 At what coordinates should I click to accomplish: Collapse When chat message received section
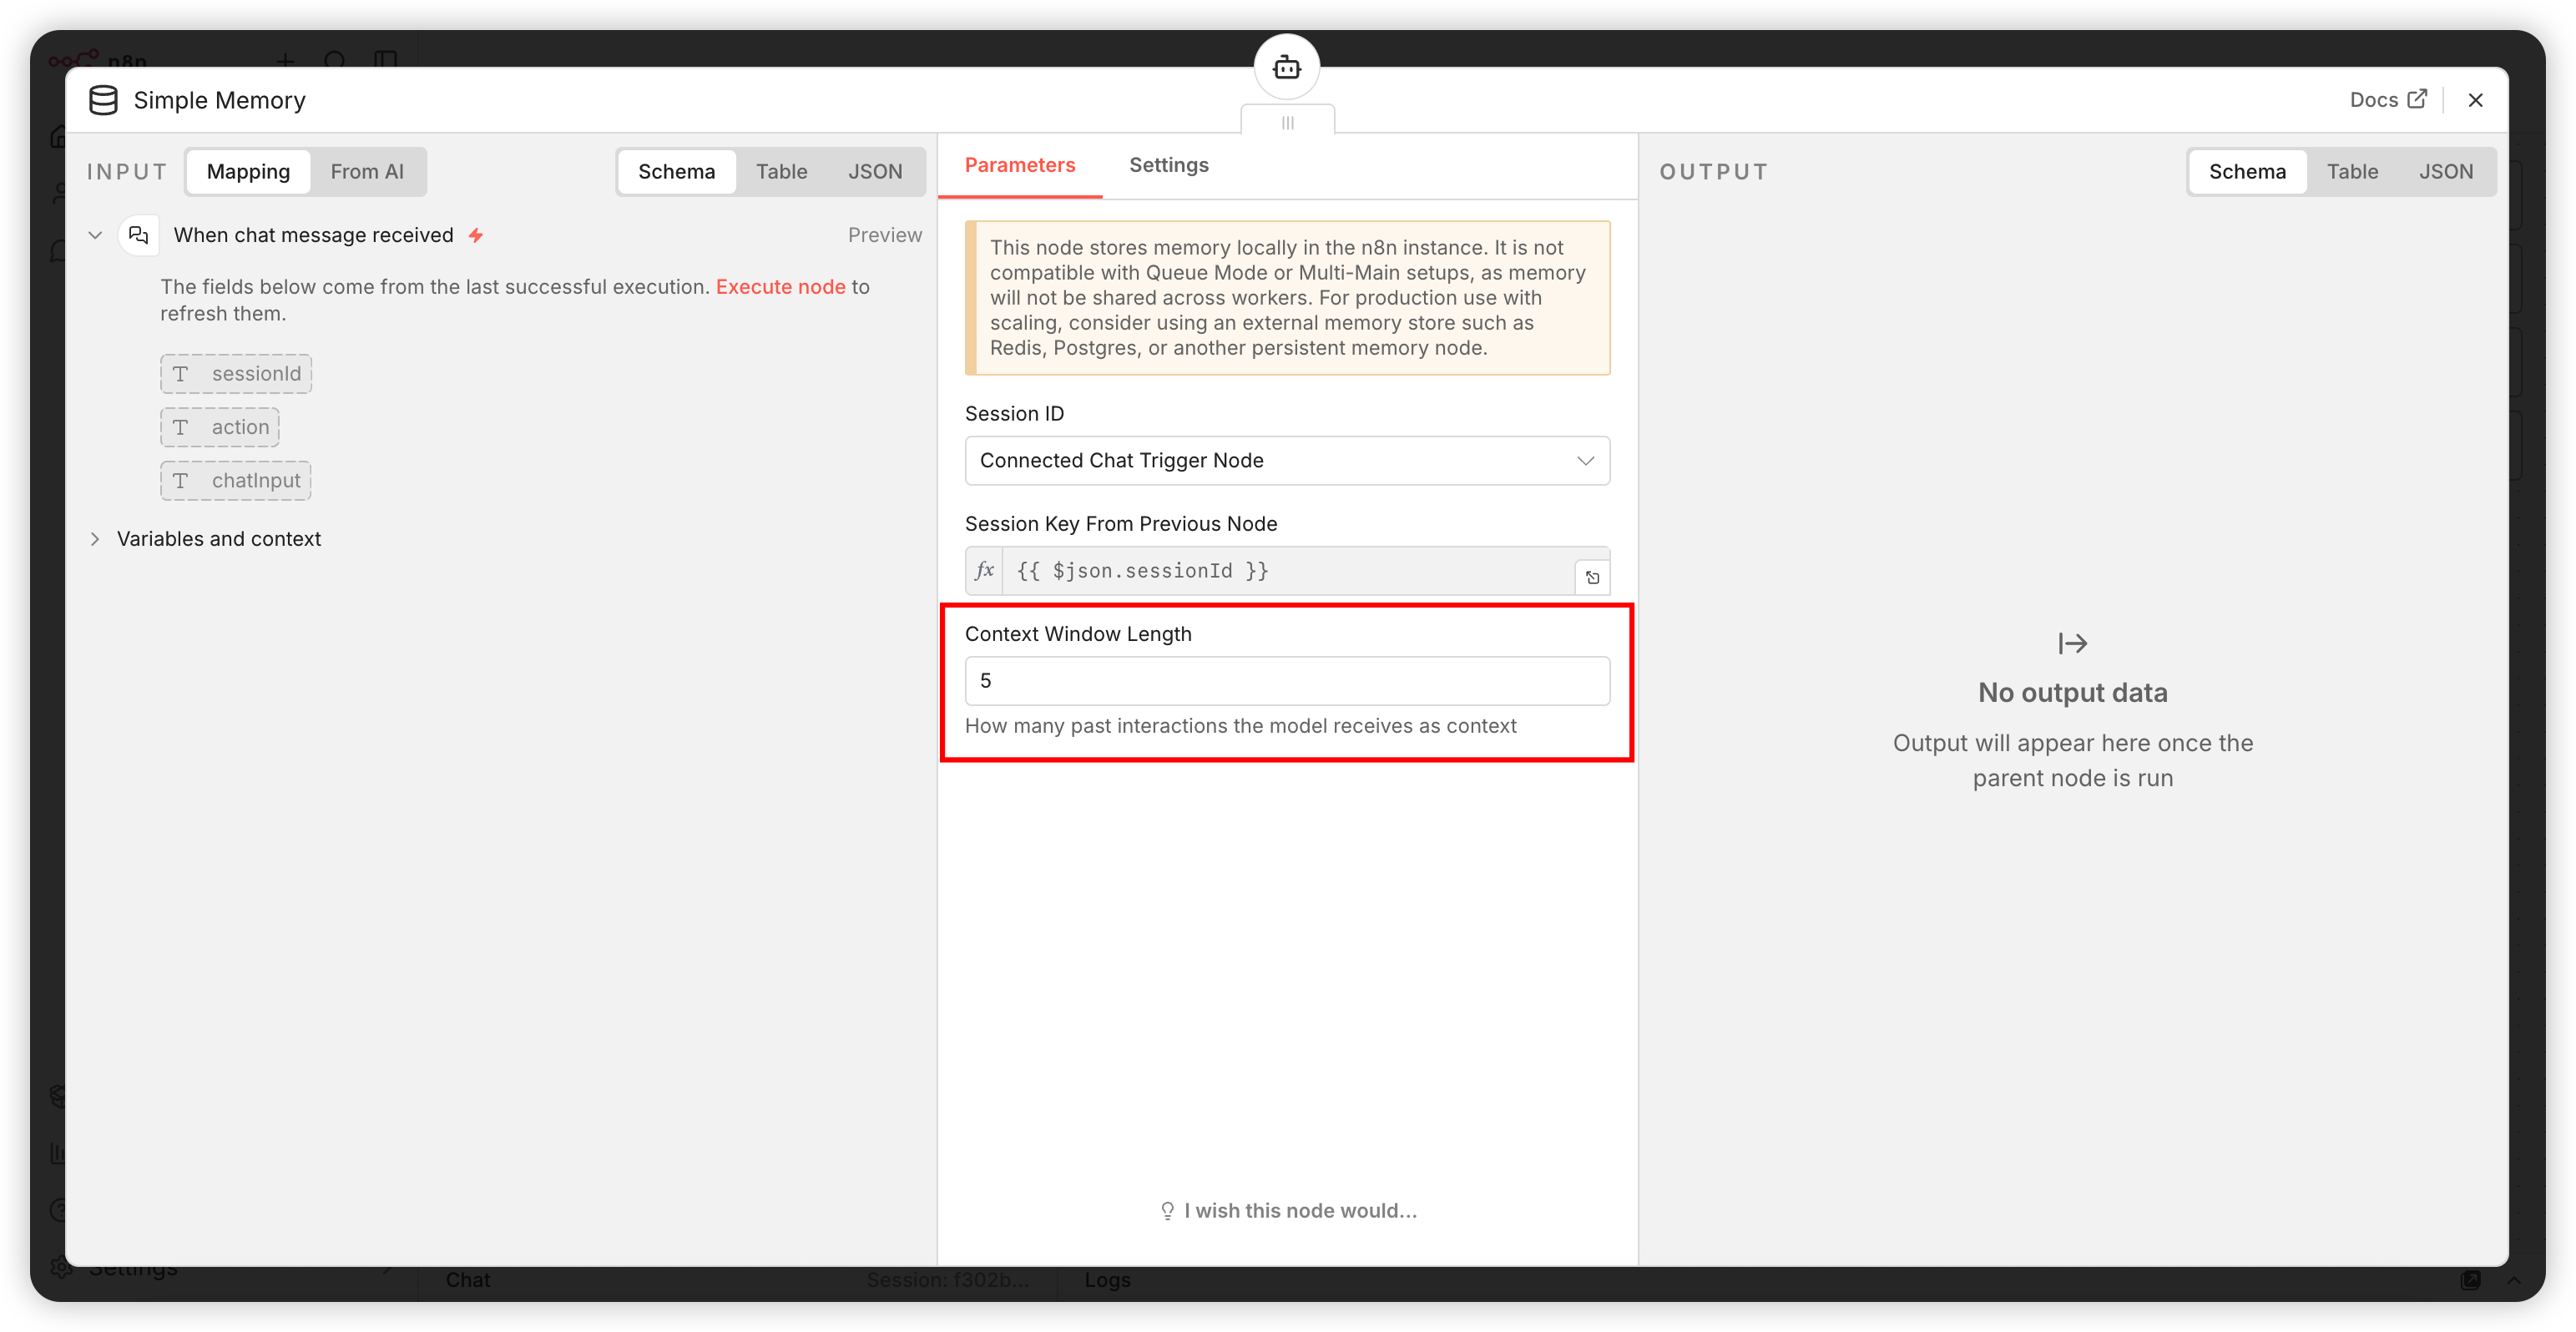point(95,235)
